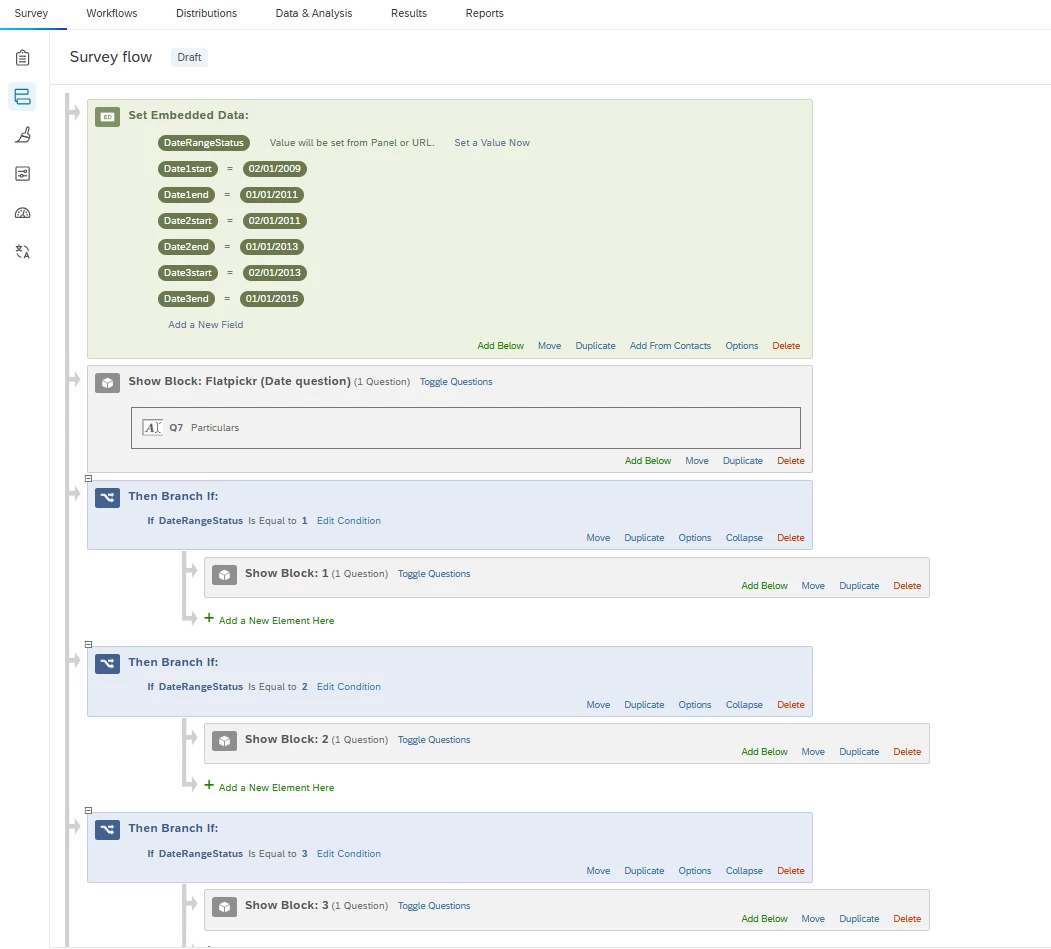Open survey options sliders icon

[x=23, y=174]
